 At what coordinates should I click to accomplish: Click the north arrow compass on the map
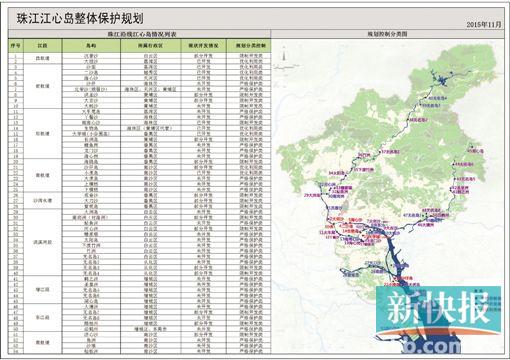[284, 55]
